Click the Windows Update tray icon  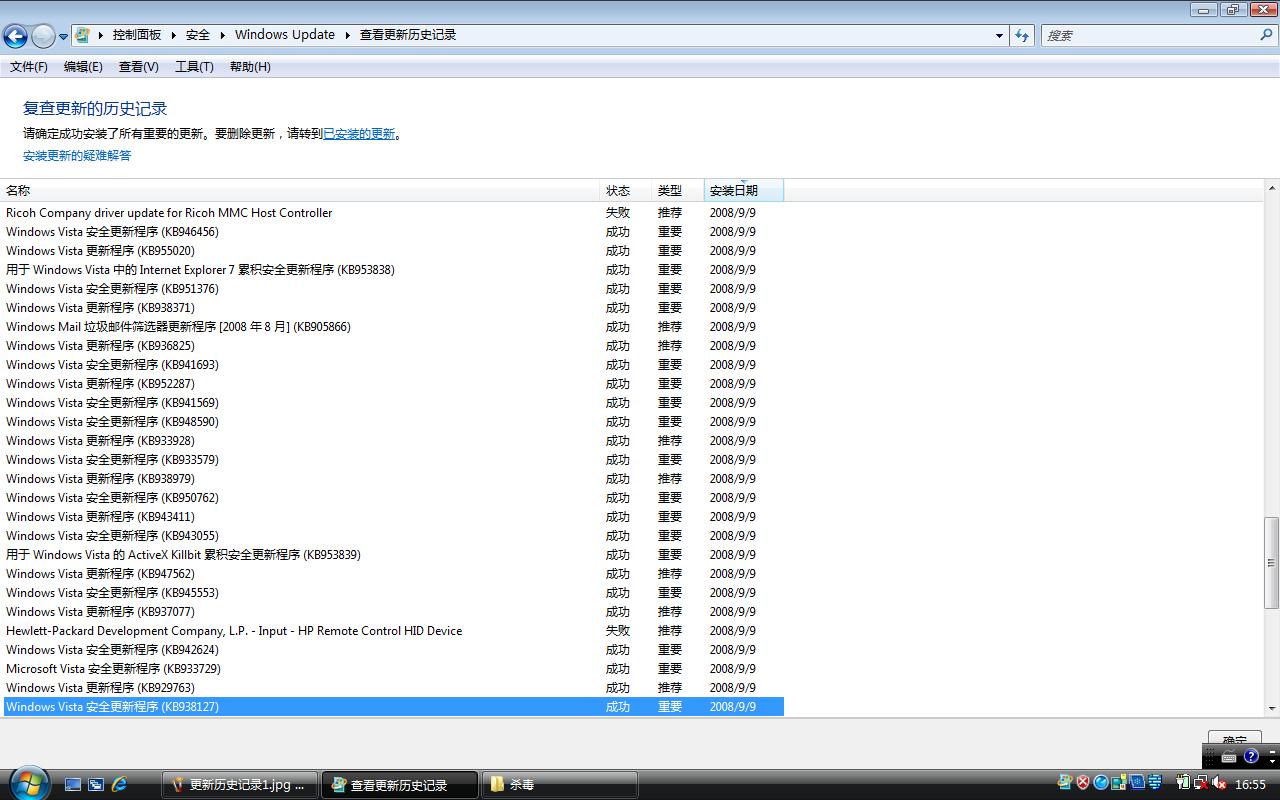tap(1065, 783)
